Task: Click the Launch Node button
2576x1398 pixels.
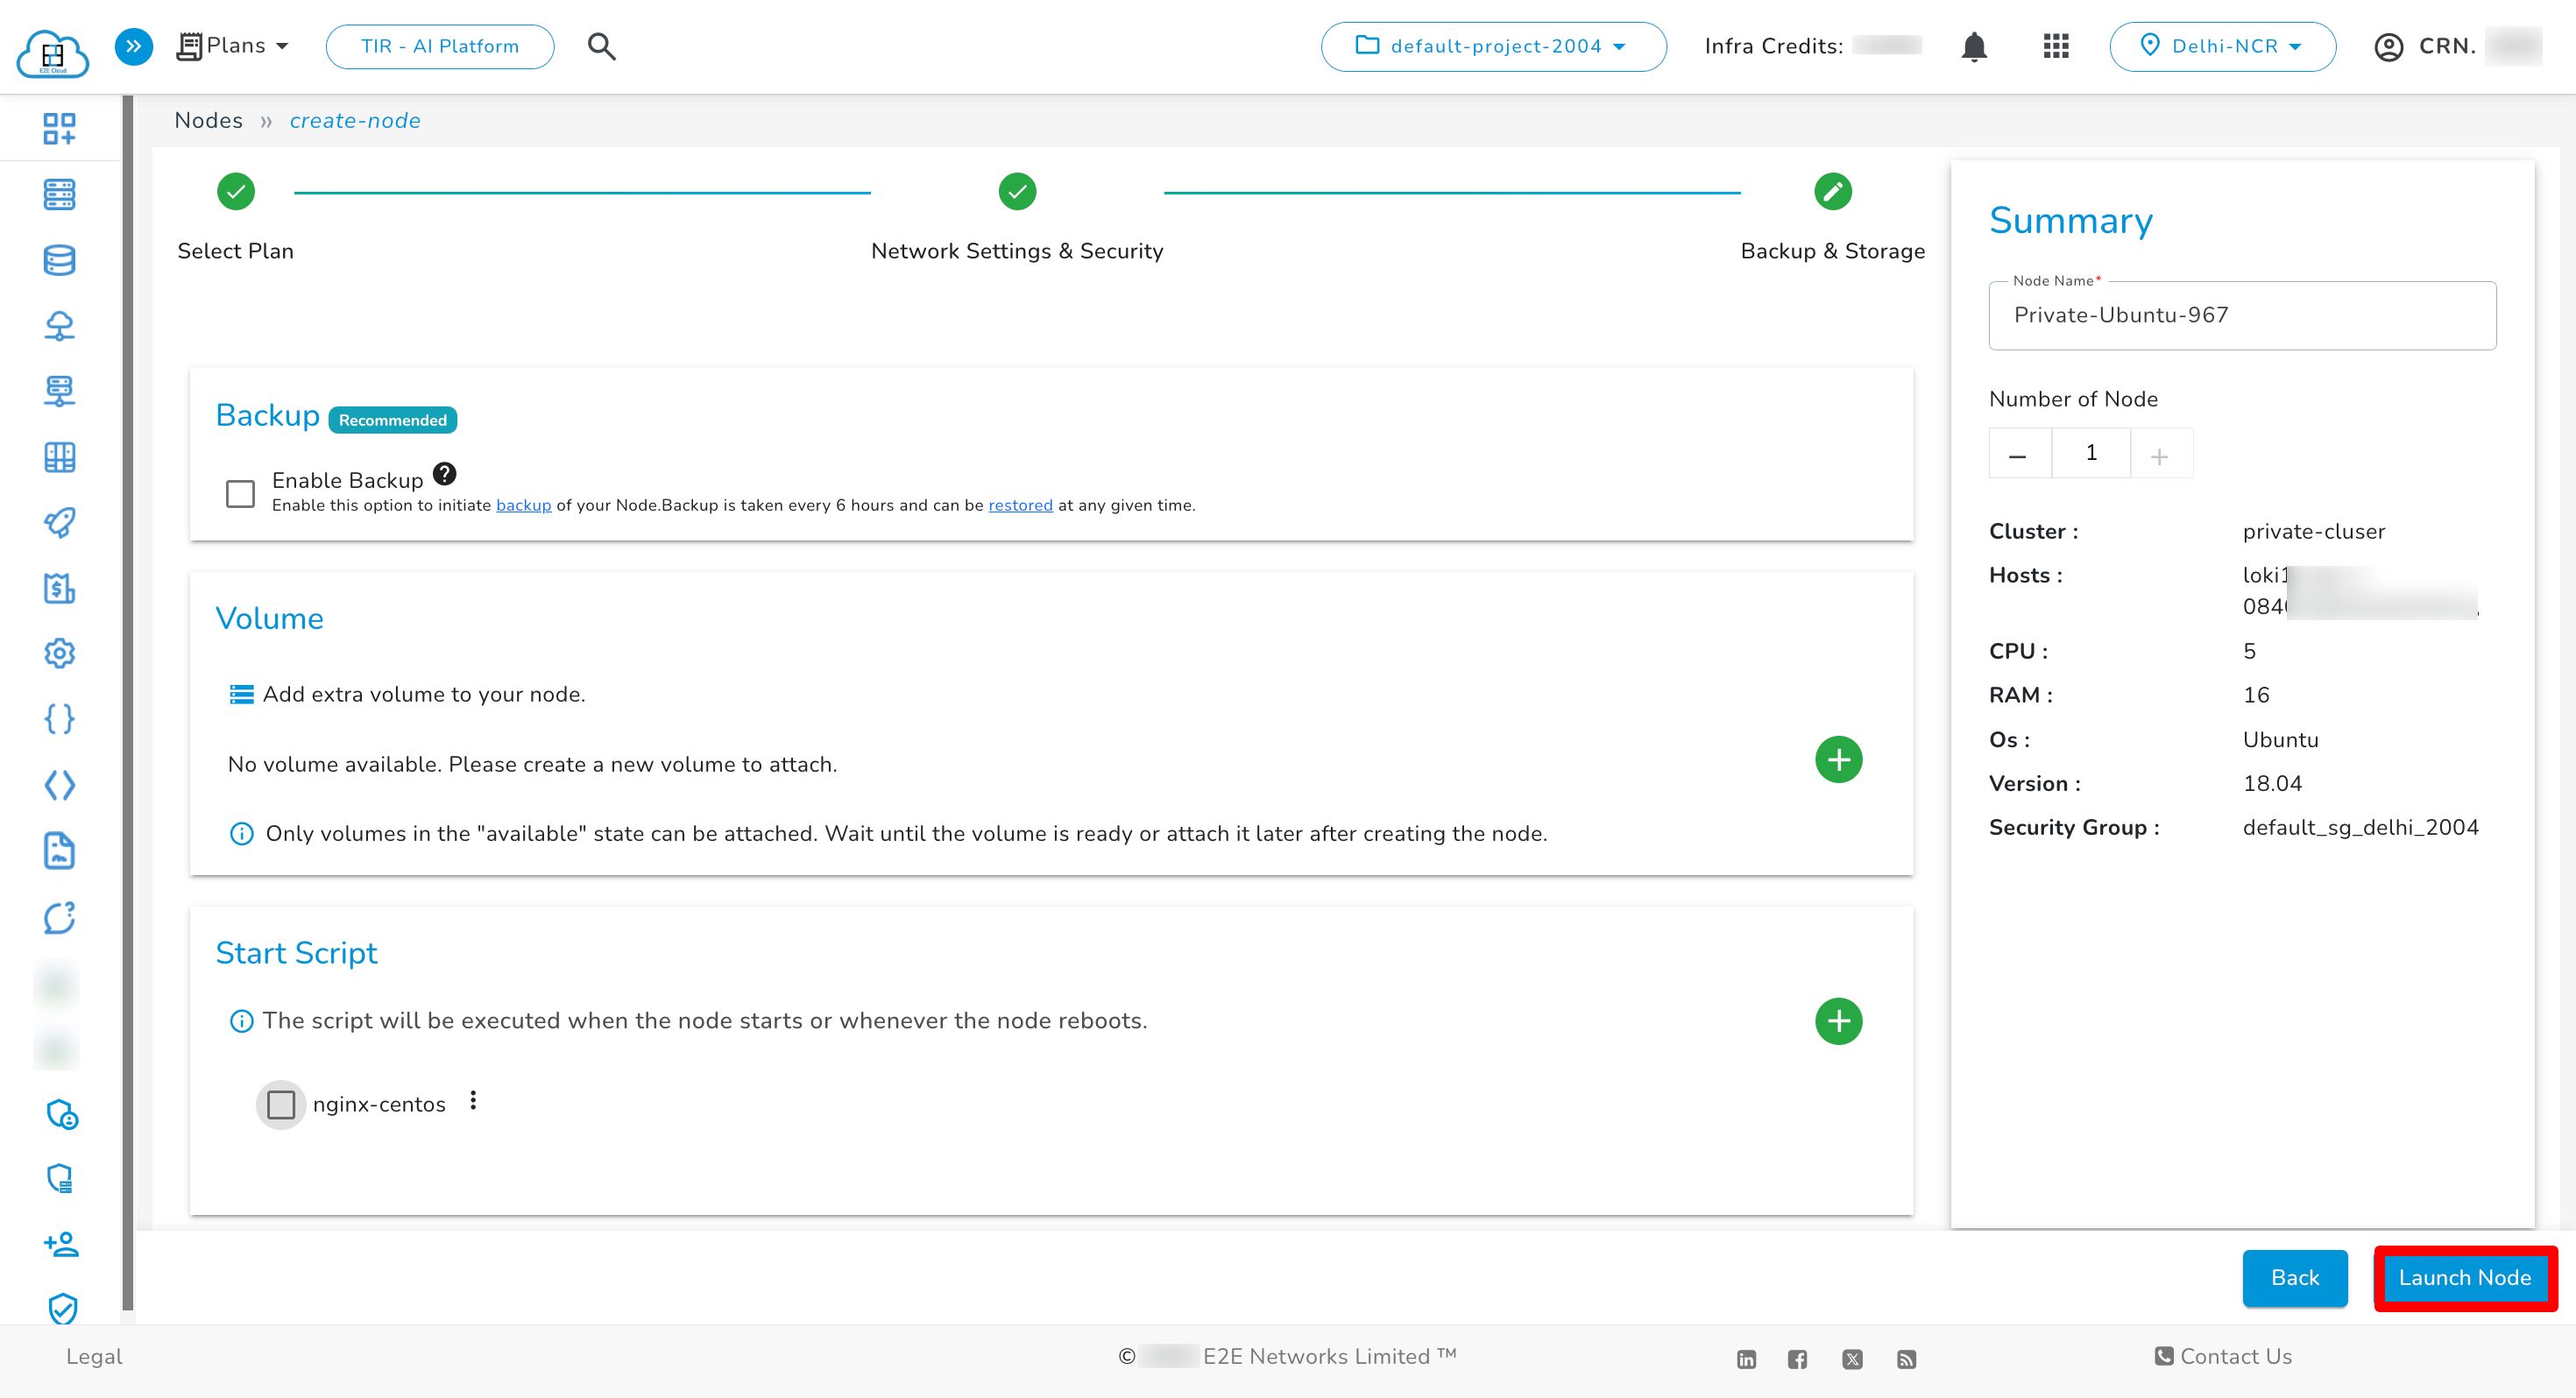Action: pos(2464,1278)
